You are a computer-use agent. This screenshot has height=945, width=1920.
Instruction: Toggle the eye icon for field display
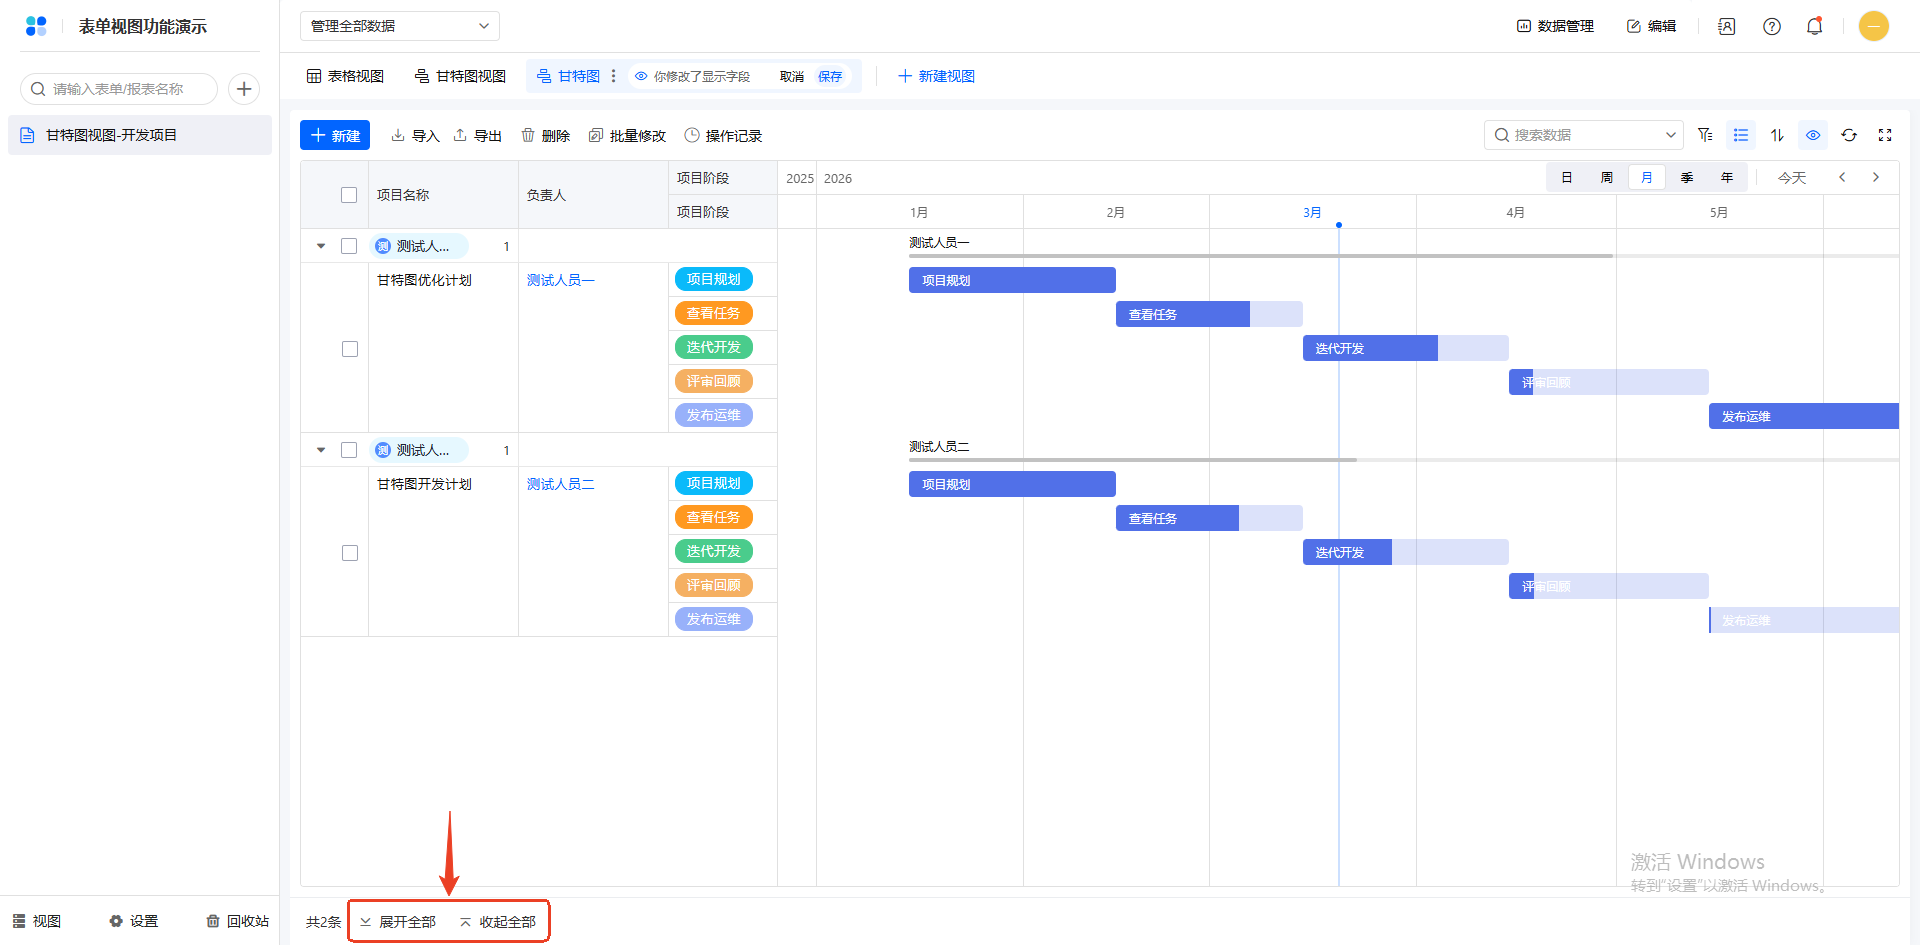(x=1813, y=135)
